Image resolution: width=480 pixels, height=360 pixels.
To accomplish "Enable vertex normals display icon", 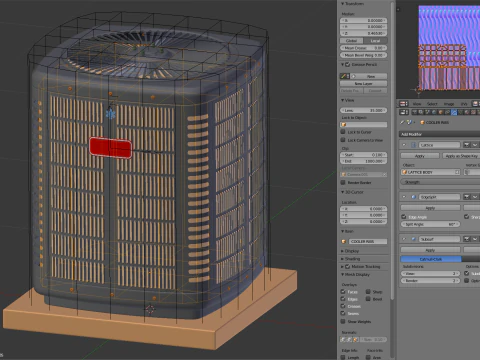I will (343, 340).
